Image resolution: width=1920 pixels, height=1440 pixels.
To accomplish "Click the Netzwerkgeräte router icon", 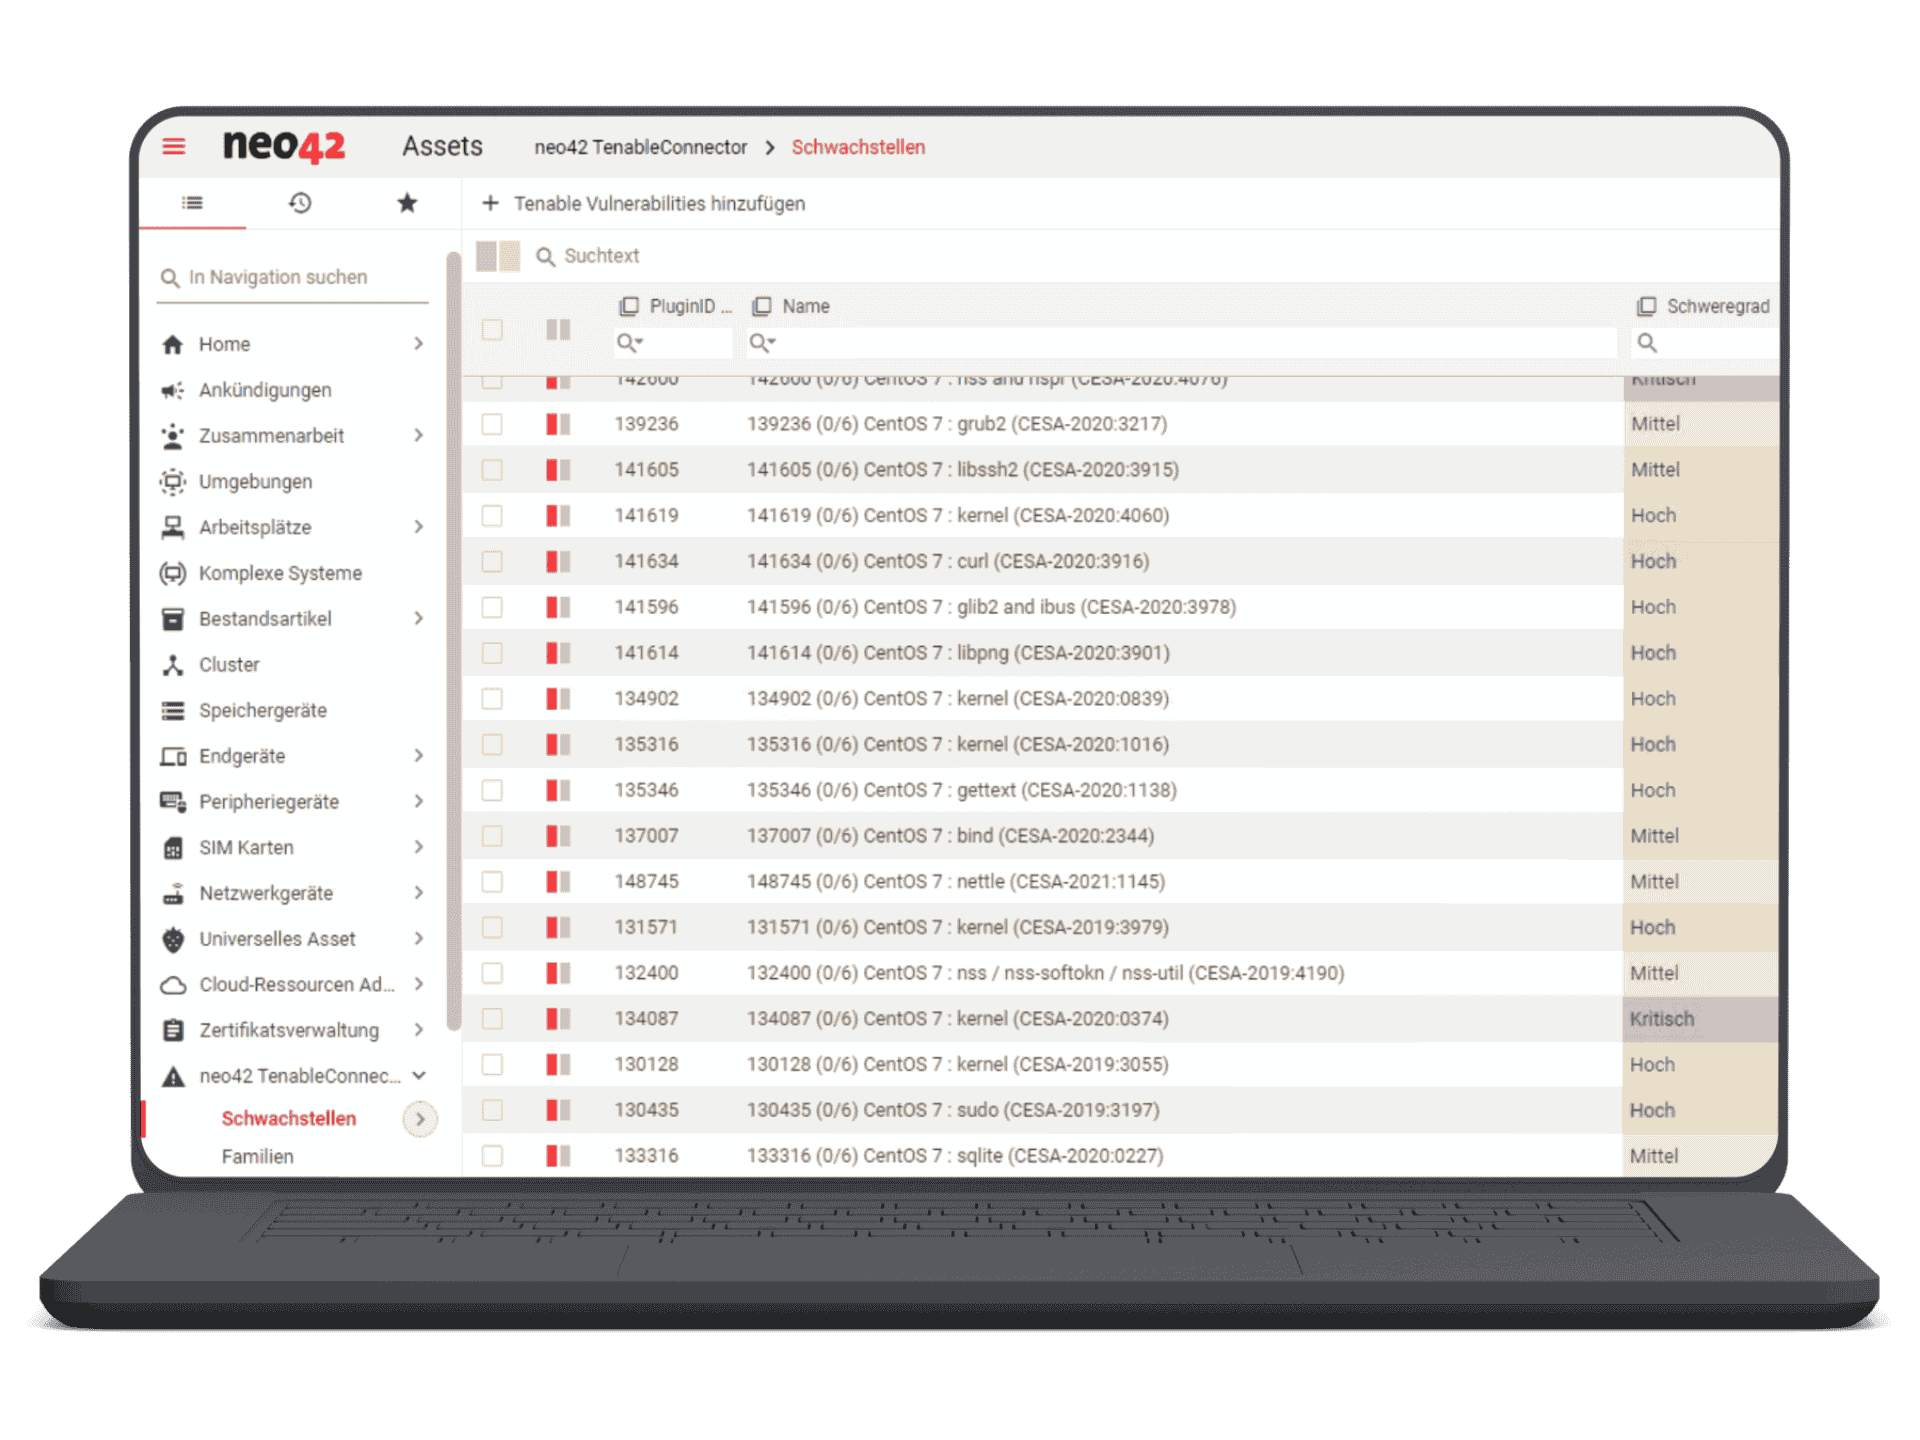I will [x=173, y=893].
